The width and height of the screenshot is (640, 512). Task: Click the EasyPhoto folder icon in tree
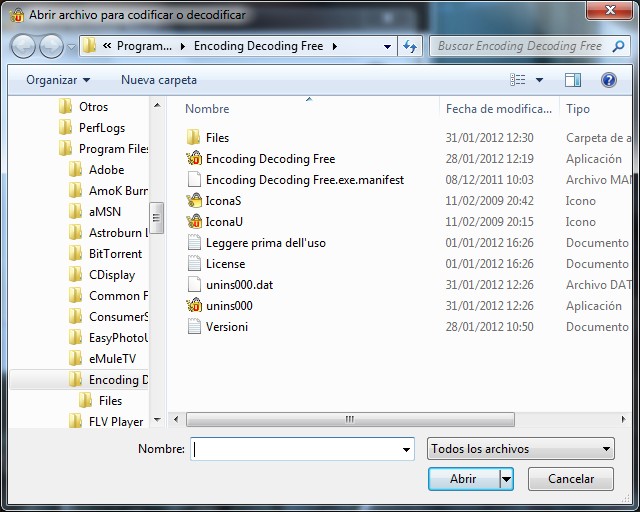pos(76,338)
